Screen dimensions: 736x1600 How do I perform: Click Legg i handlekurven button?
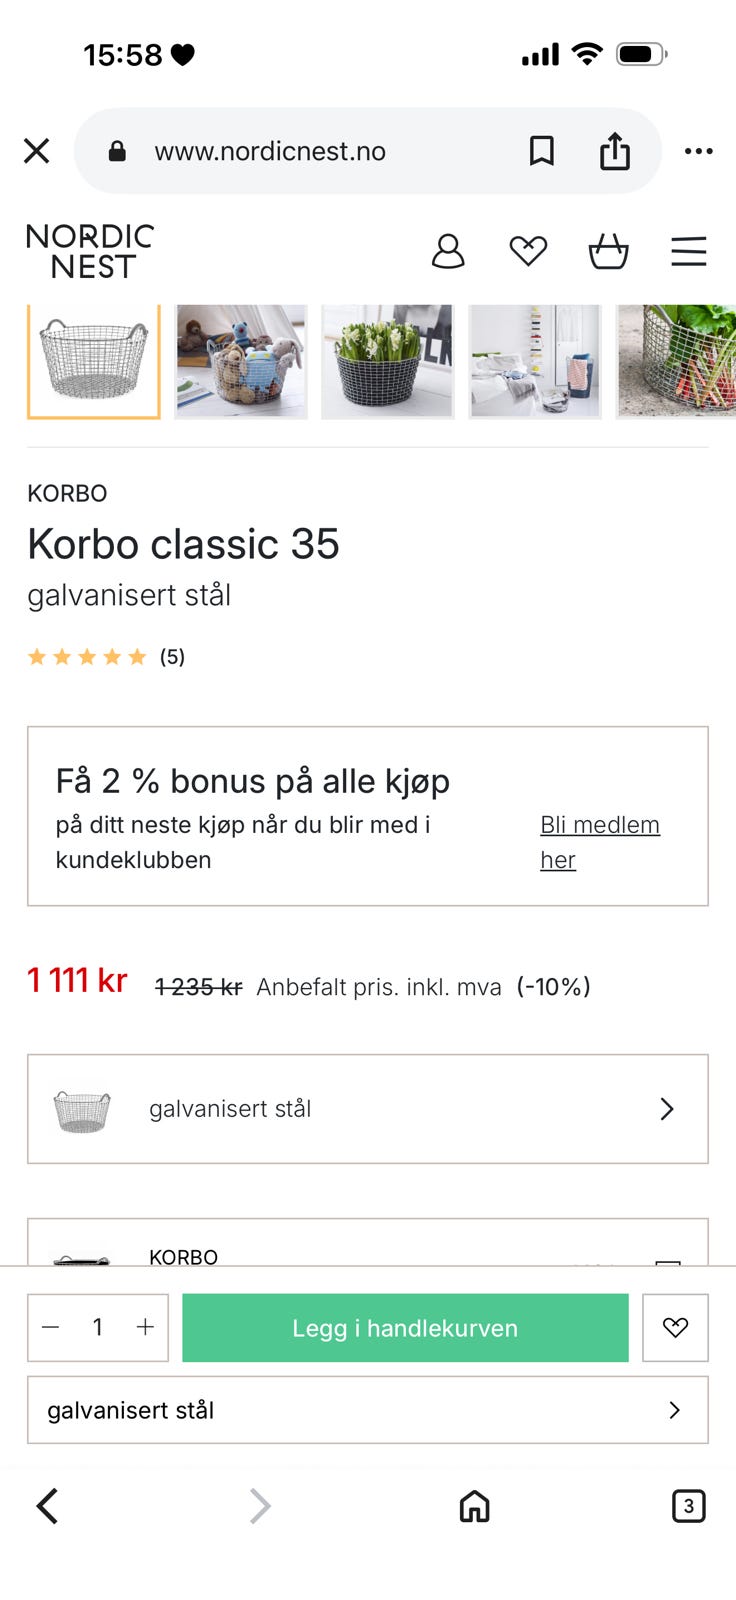pyautogui.click(x=405, y=1328)
